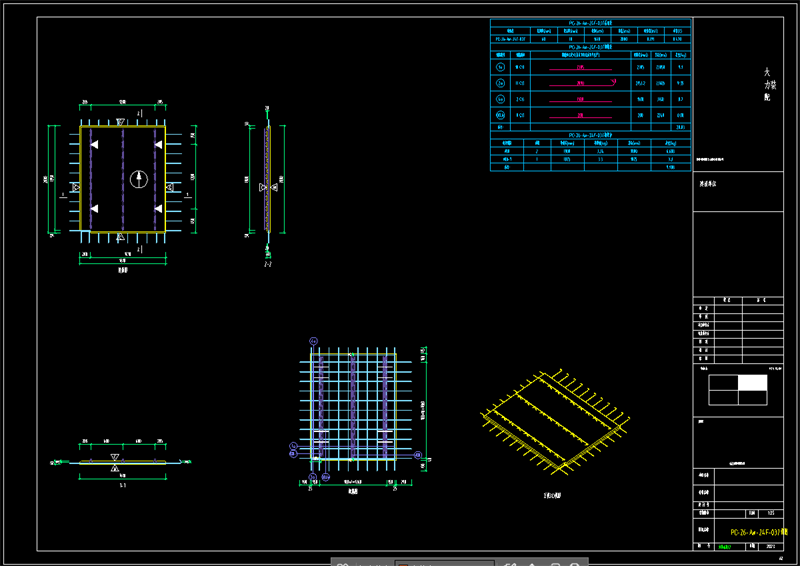Click the circled rebar tag right of rebar layout

point(417,455)
